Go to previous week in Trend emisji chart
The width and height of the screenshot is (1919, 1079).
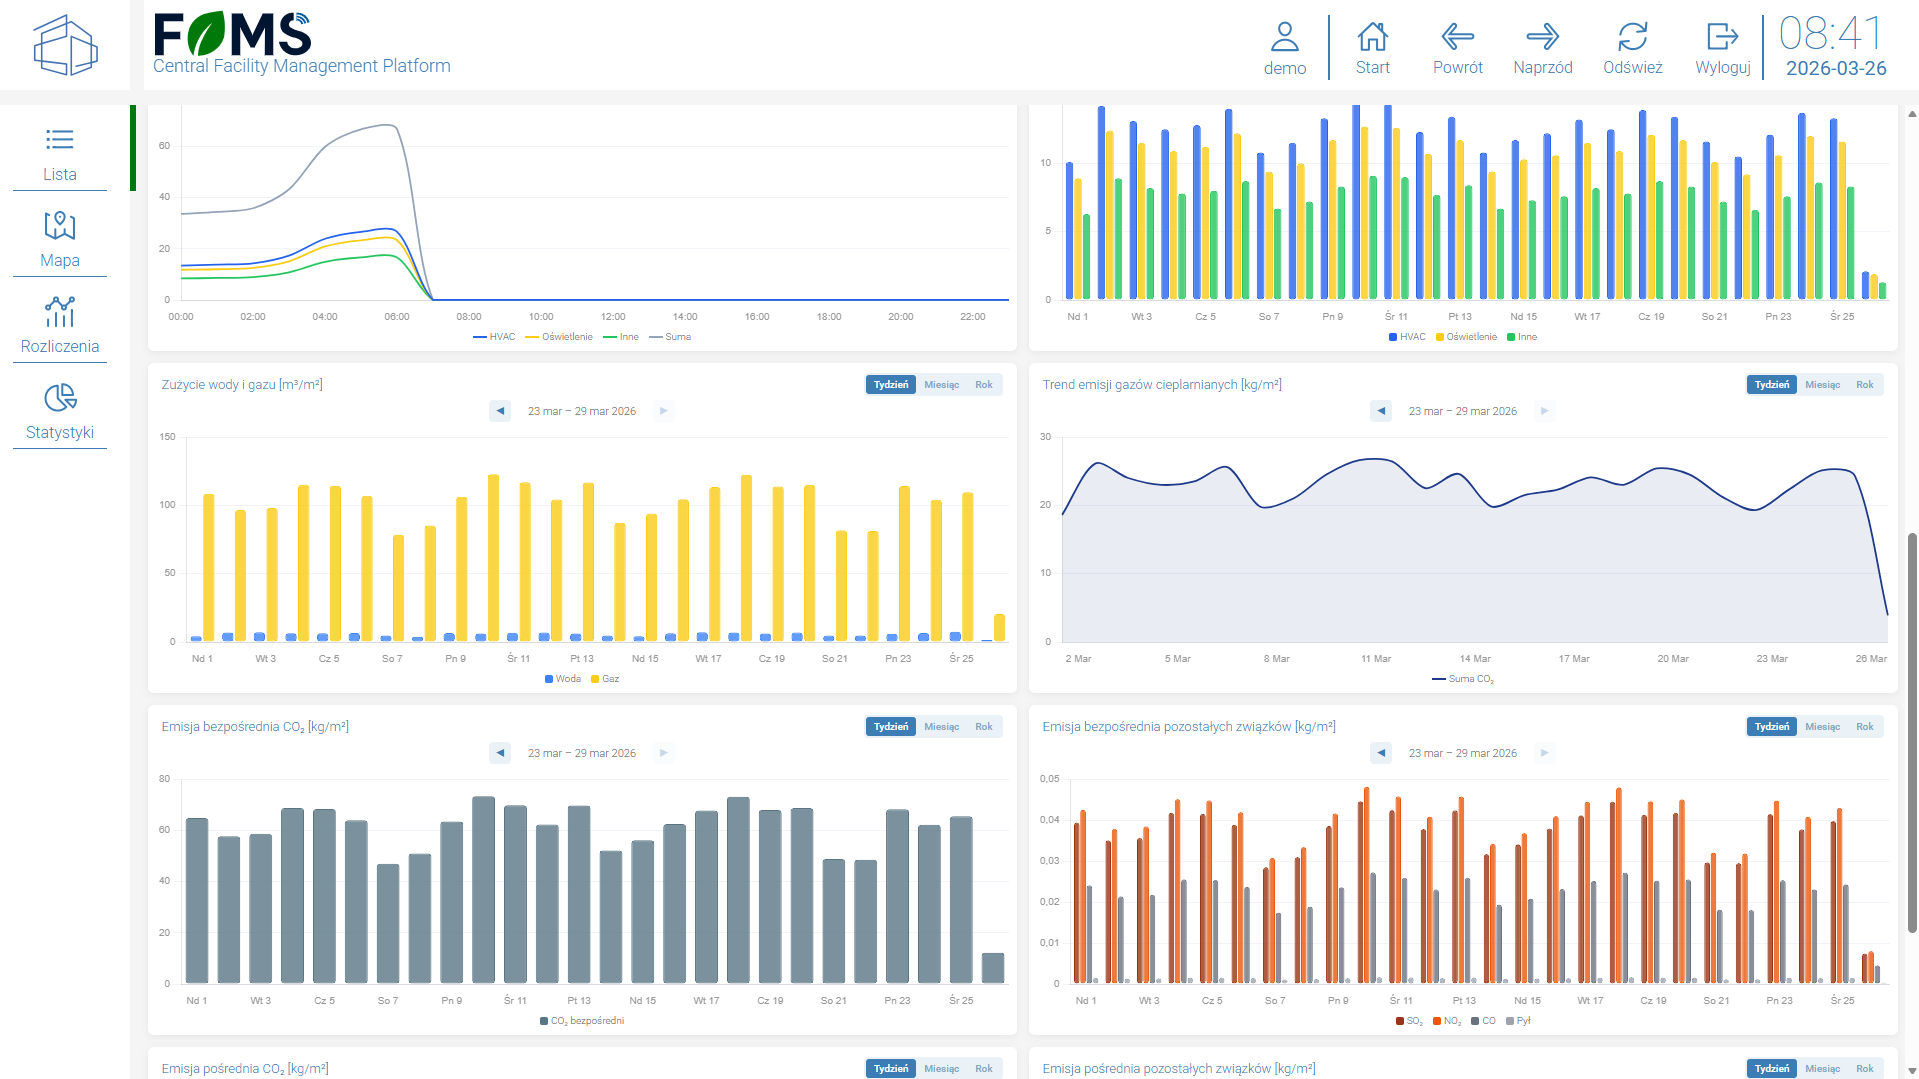[x=1381, y=411]
